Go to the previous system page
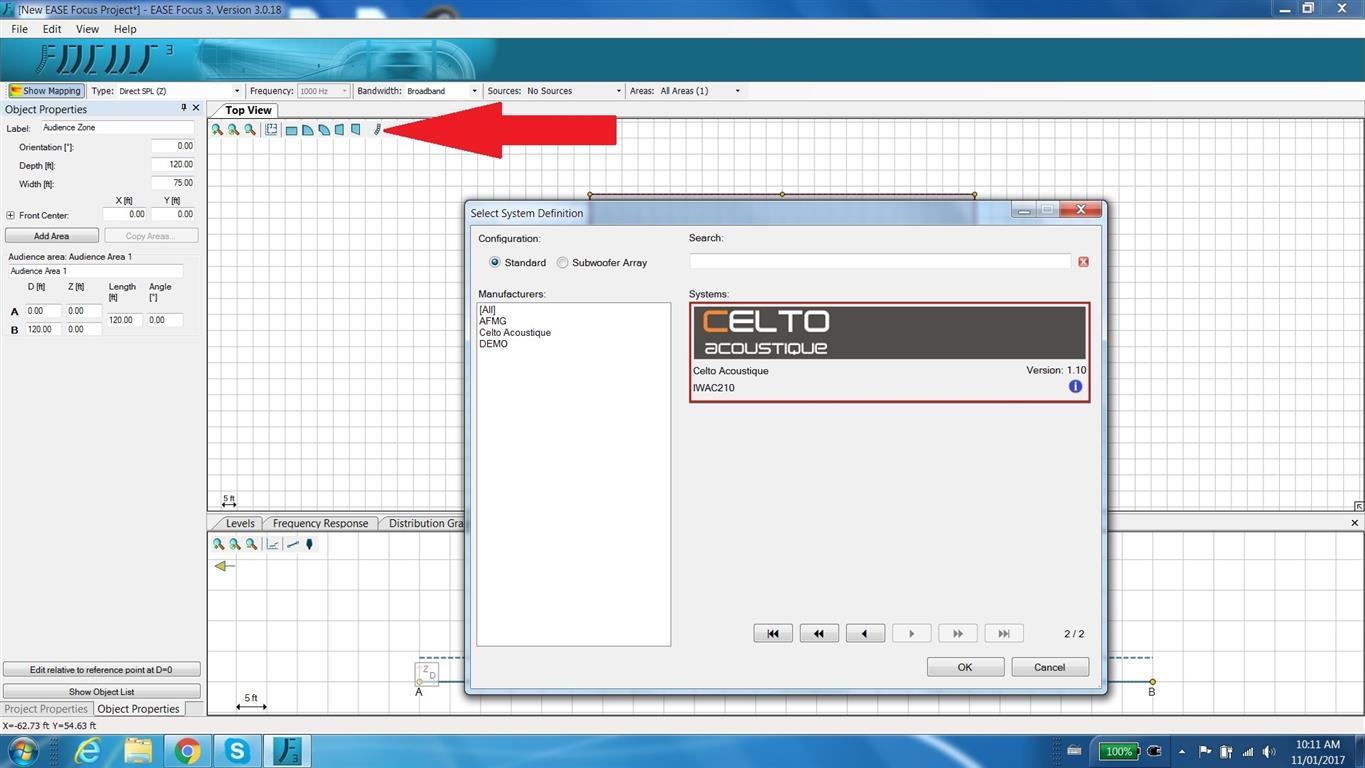1365x768 pixels. click(865, 633)
